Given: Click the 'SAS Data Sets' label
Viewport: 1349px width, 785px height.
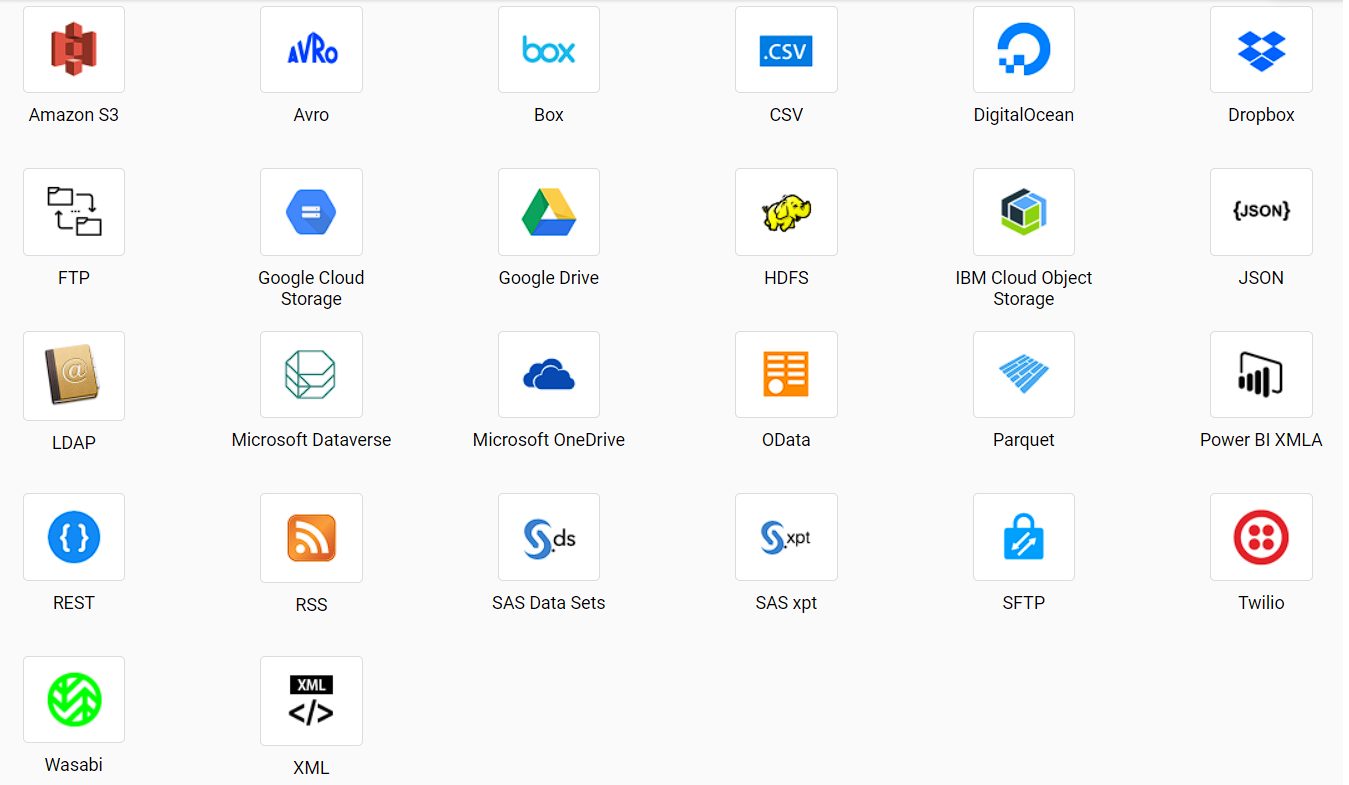Looking at the screenshot, I should coord(549,603).
